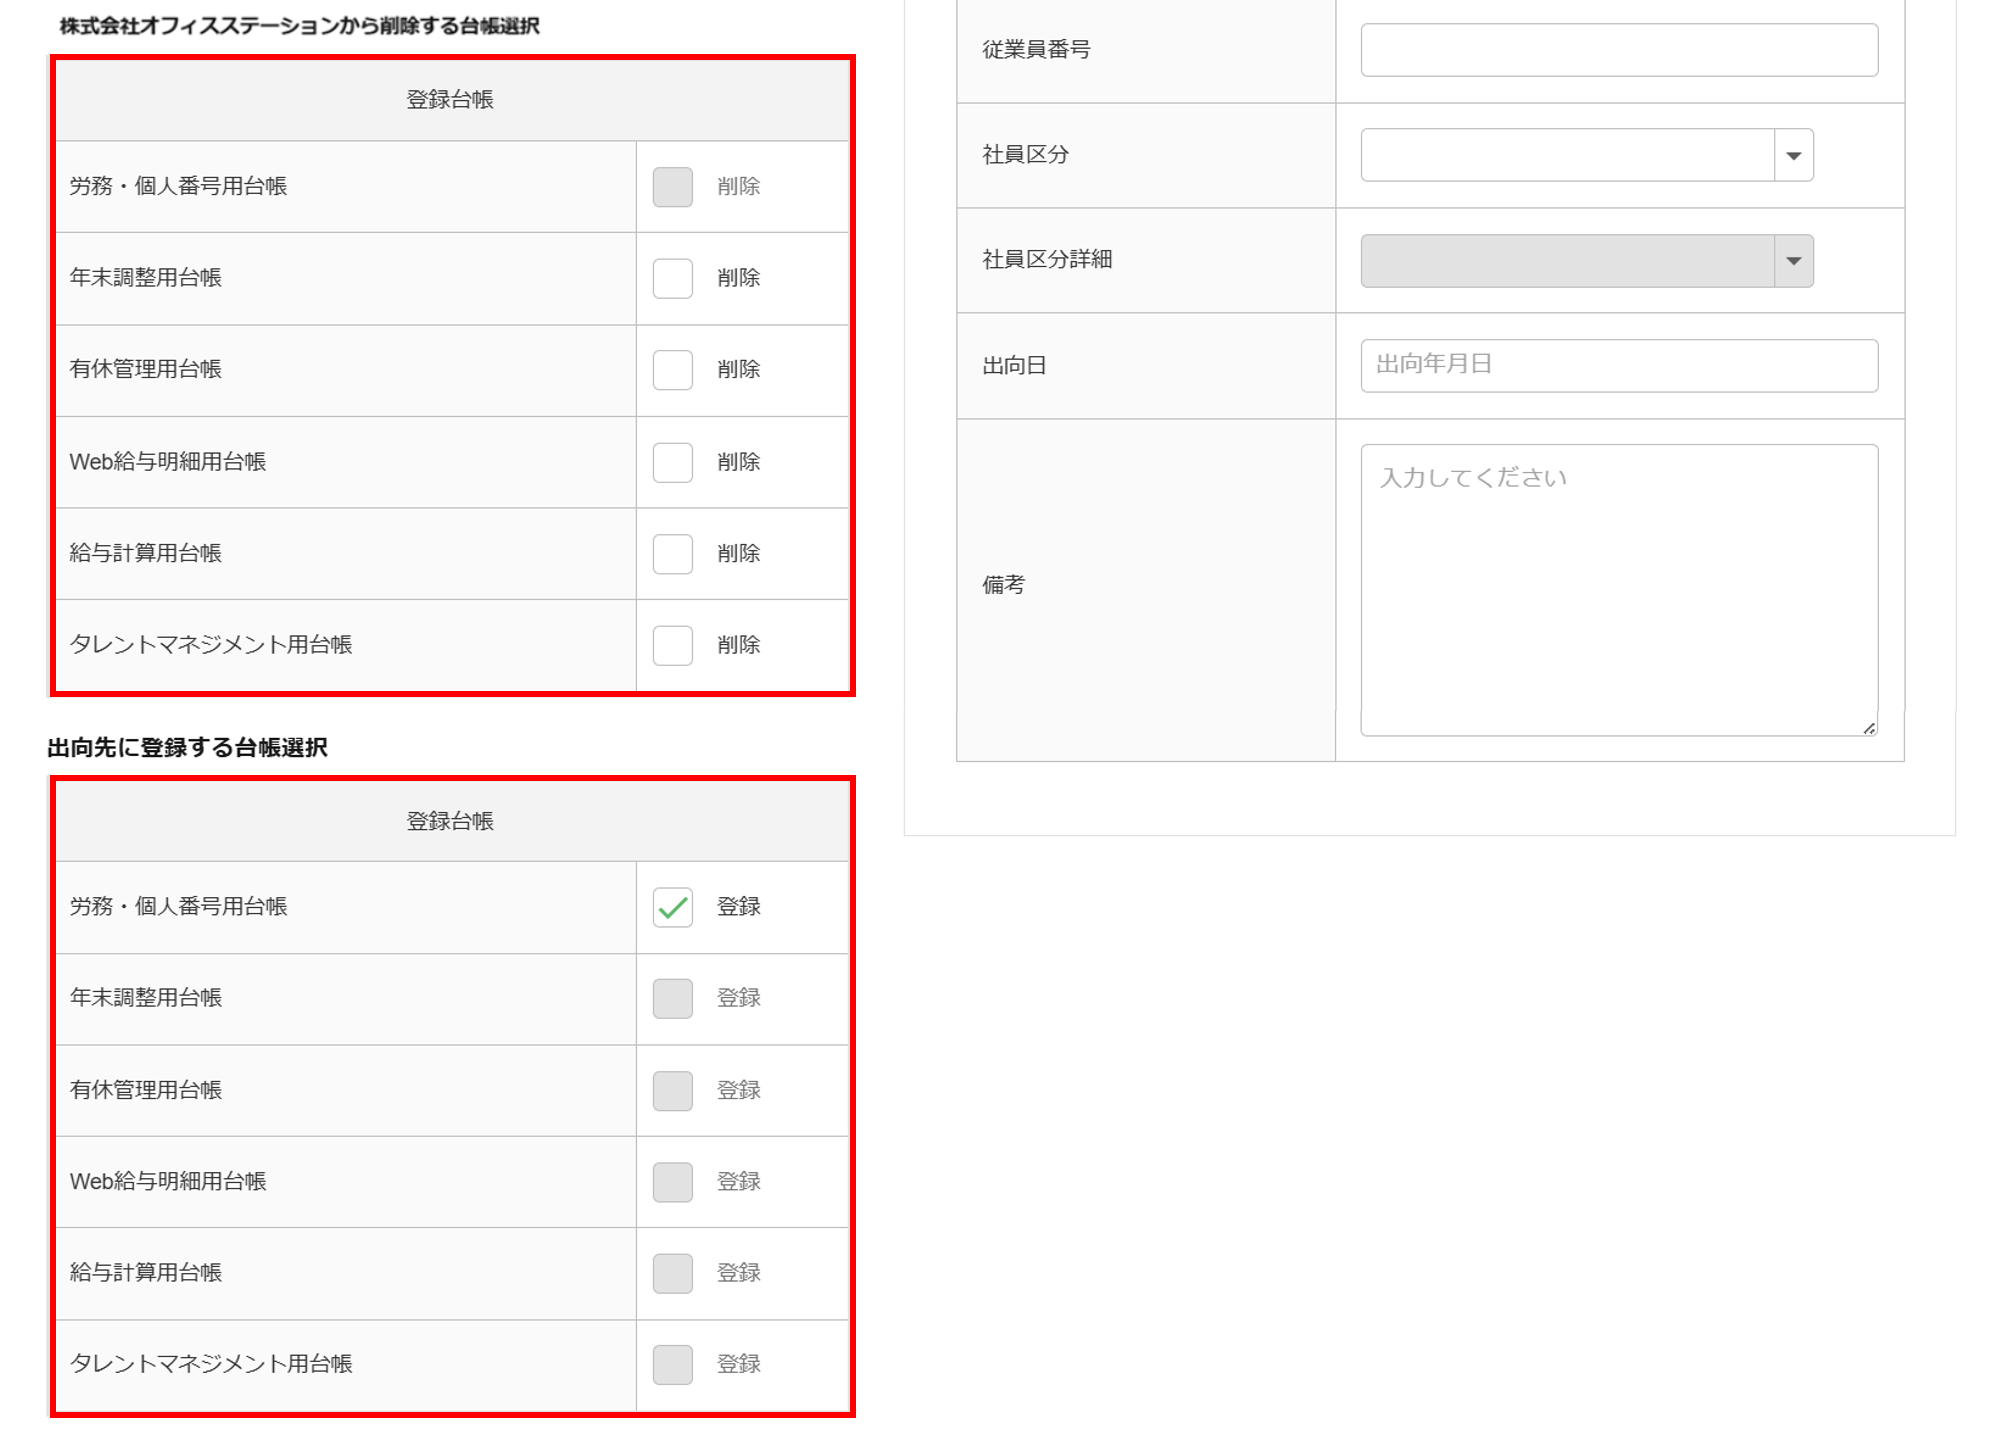Click 削除 label for 年末調整用台帳
The image size is (2002, 1441).
tap(738, 278)
